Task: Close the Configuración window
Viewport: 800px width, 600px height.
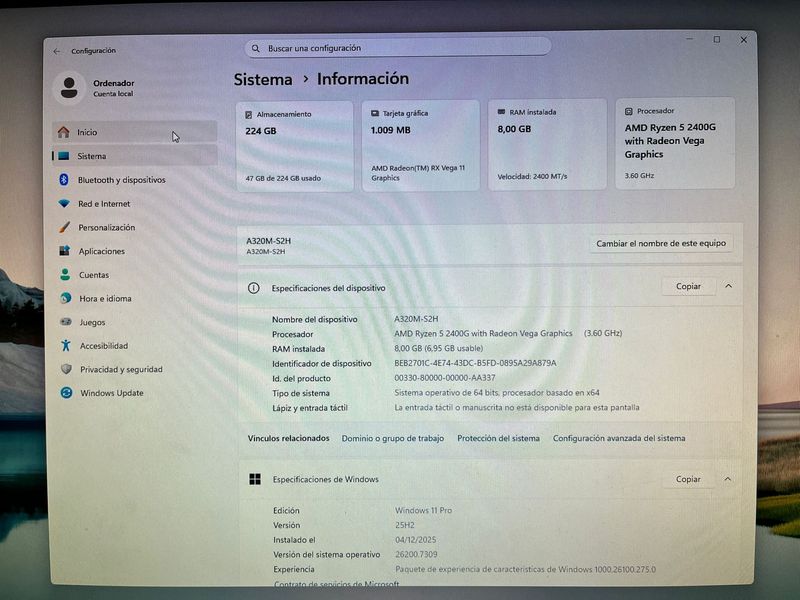Action: pyautogui.click(x=743, y=40)
